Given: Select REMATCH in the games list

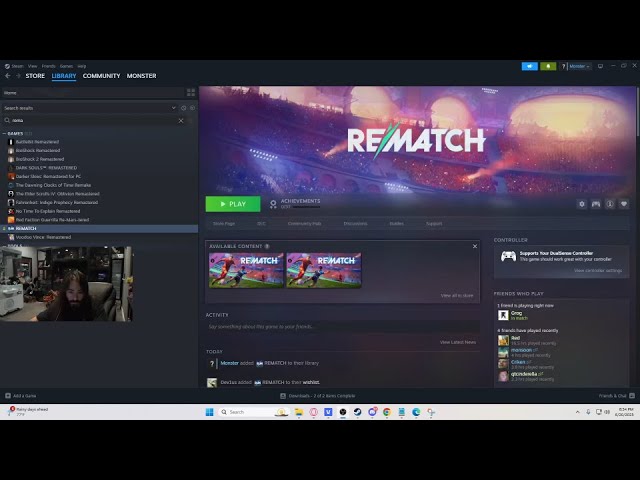Looking at the screenshot, I should click(x=99, y=229).
